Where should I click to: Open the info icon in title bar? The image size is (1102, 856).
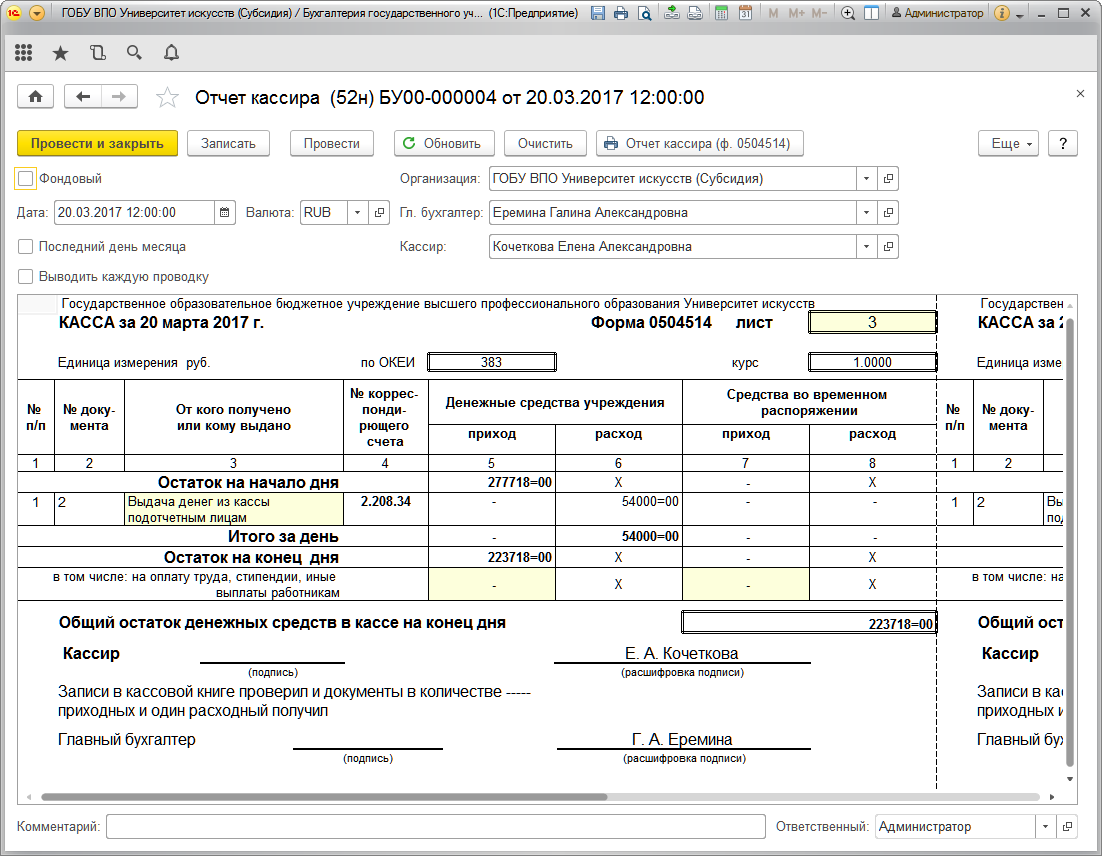(x=1002, y=13)
